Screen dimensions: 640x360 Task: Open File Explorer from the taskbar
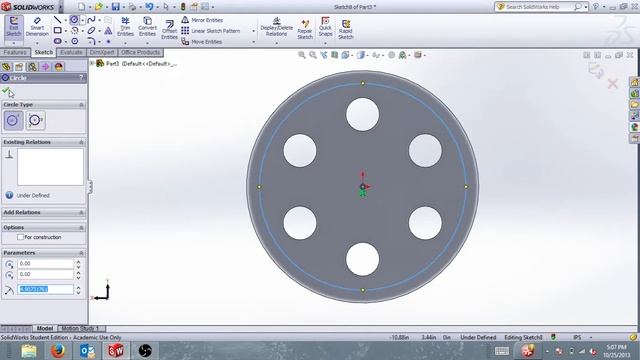pyautogui.click(x=29, y=351)
